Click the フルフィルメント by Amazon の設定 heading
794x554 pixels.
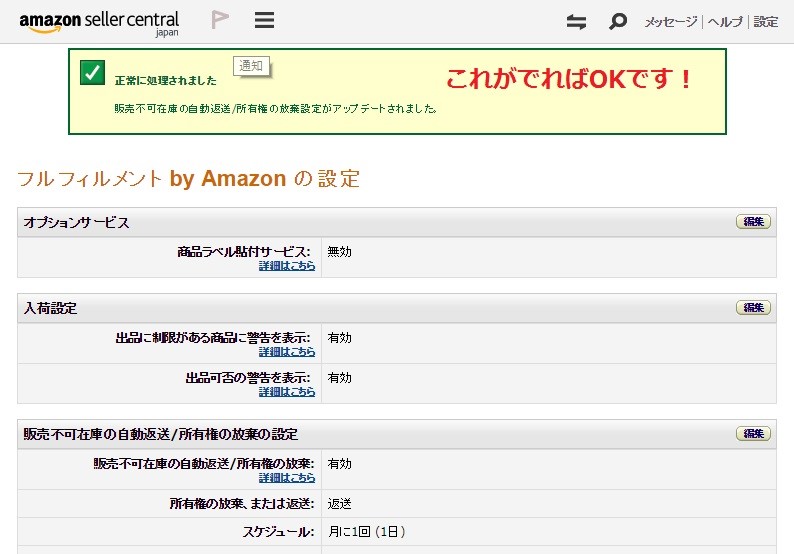tap(188, 179)
